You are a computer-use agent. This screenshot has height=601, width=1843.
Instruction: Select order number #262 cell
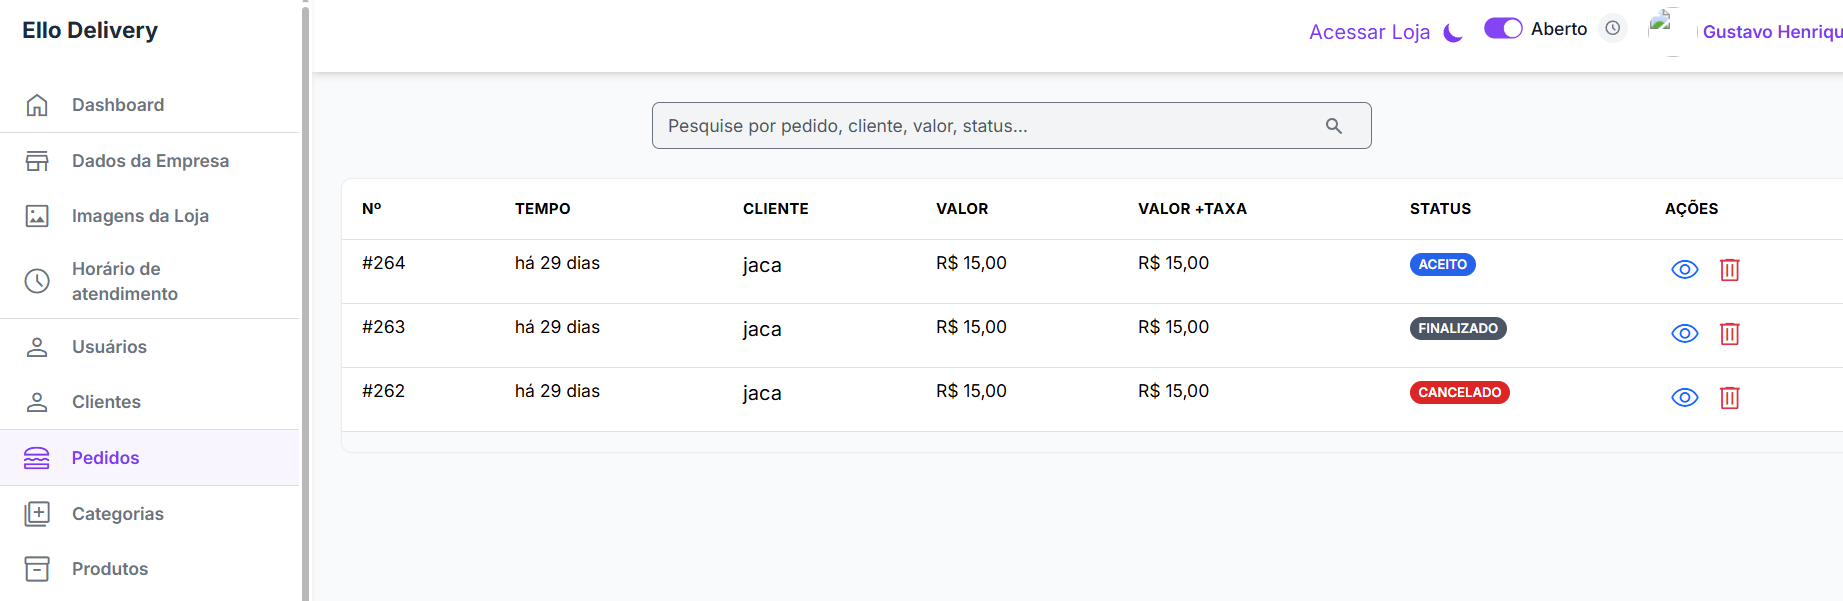pyautogui.click(x=384, y=391)
